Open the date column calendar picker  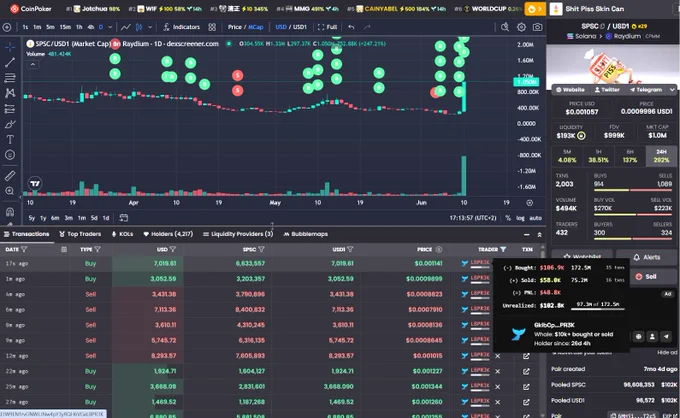tap(64, 249)
